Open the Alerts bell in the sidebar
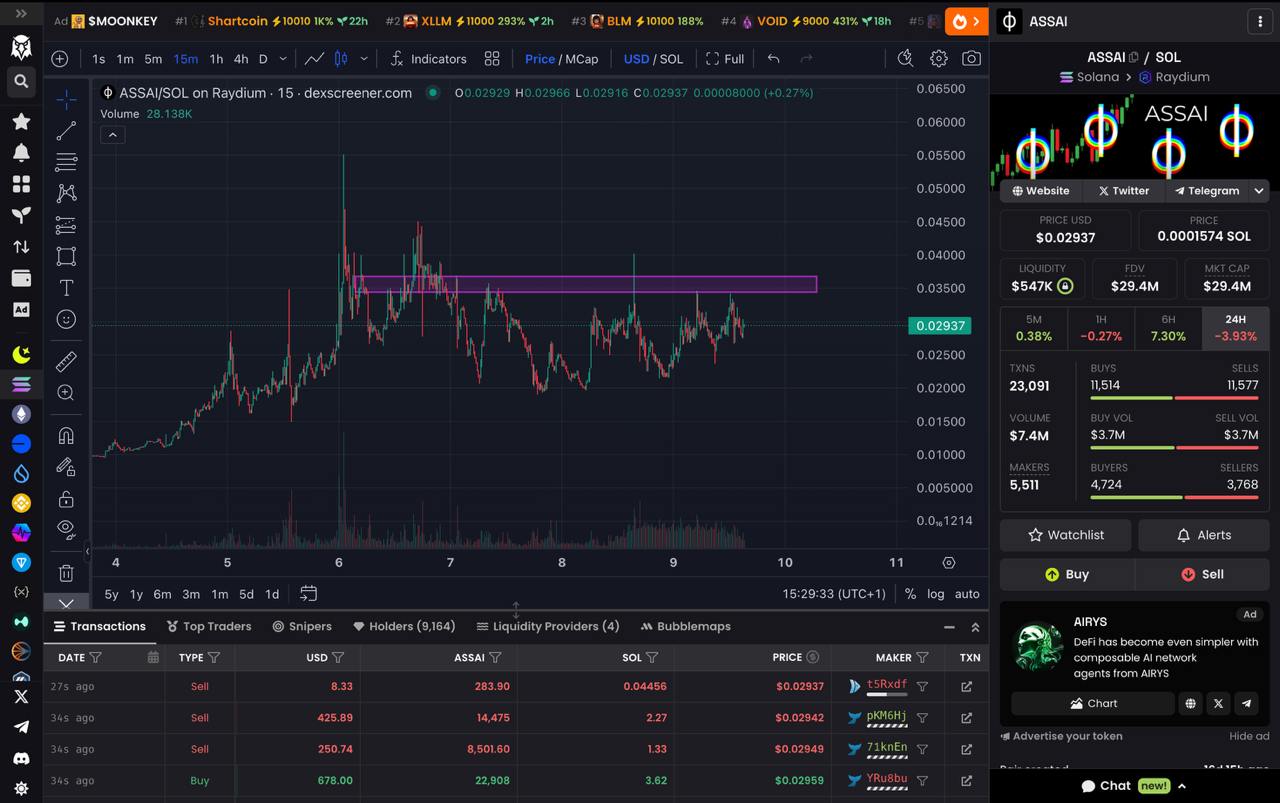1280x803 pixels. click(21, 153)
